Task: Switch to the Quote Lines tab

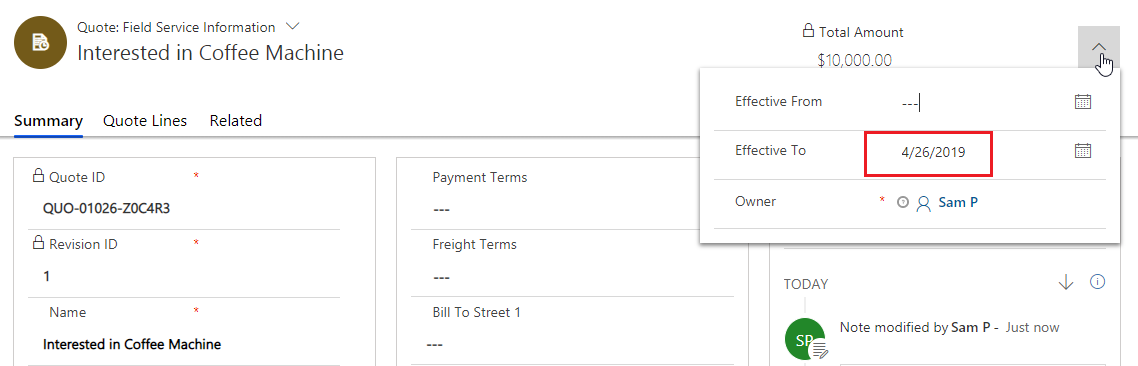Action: coord(145,121)
